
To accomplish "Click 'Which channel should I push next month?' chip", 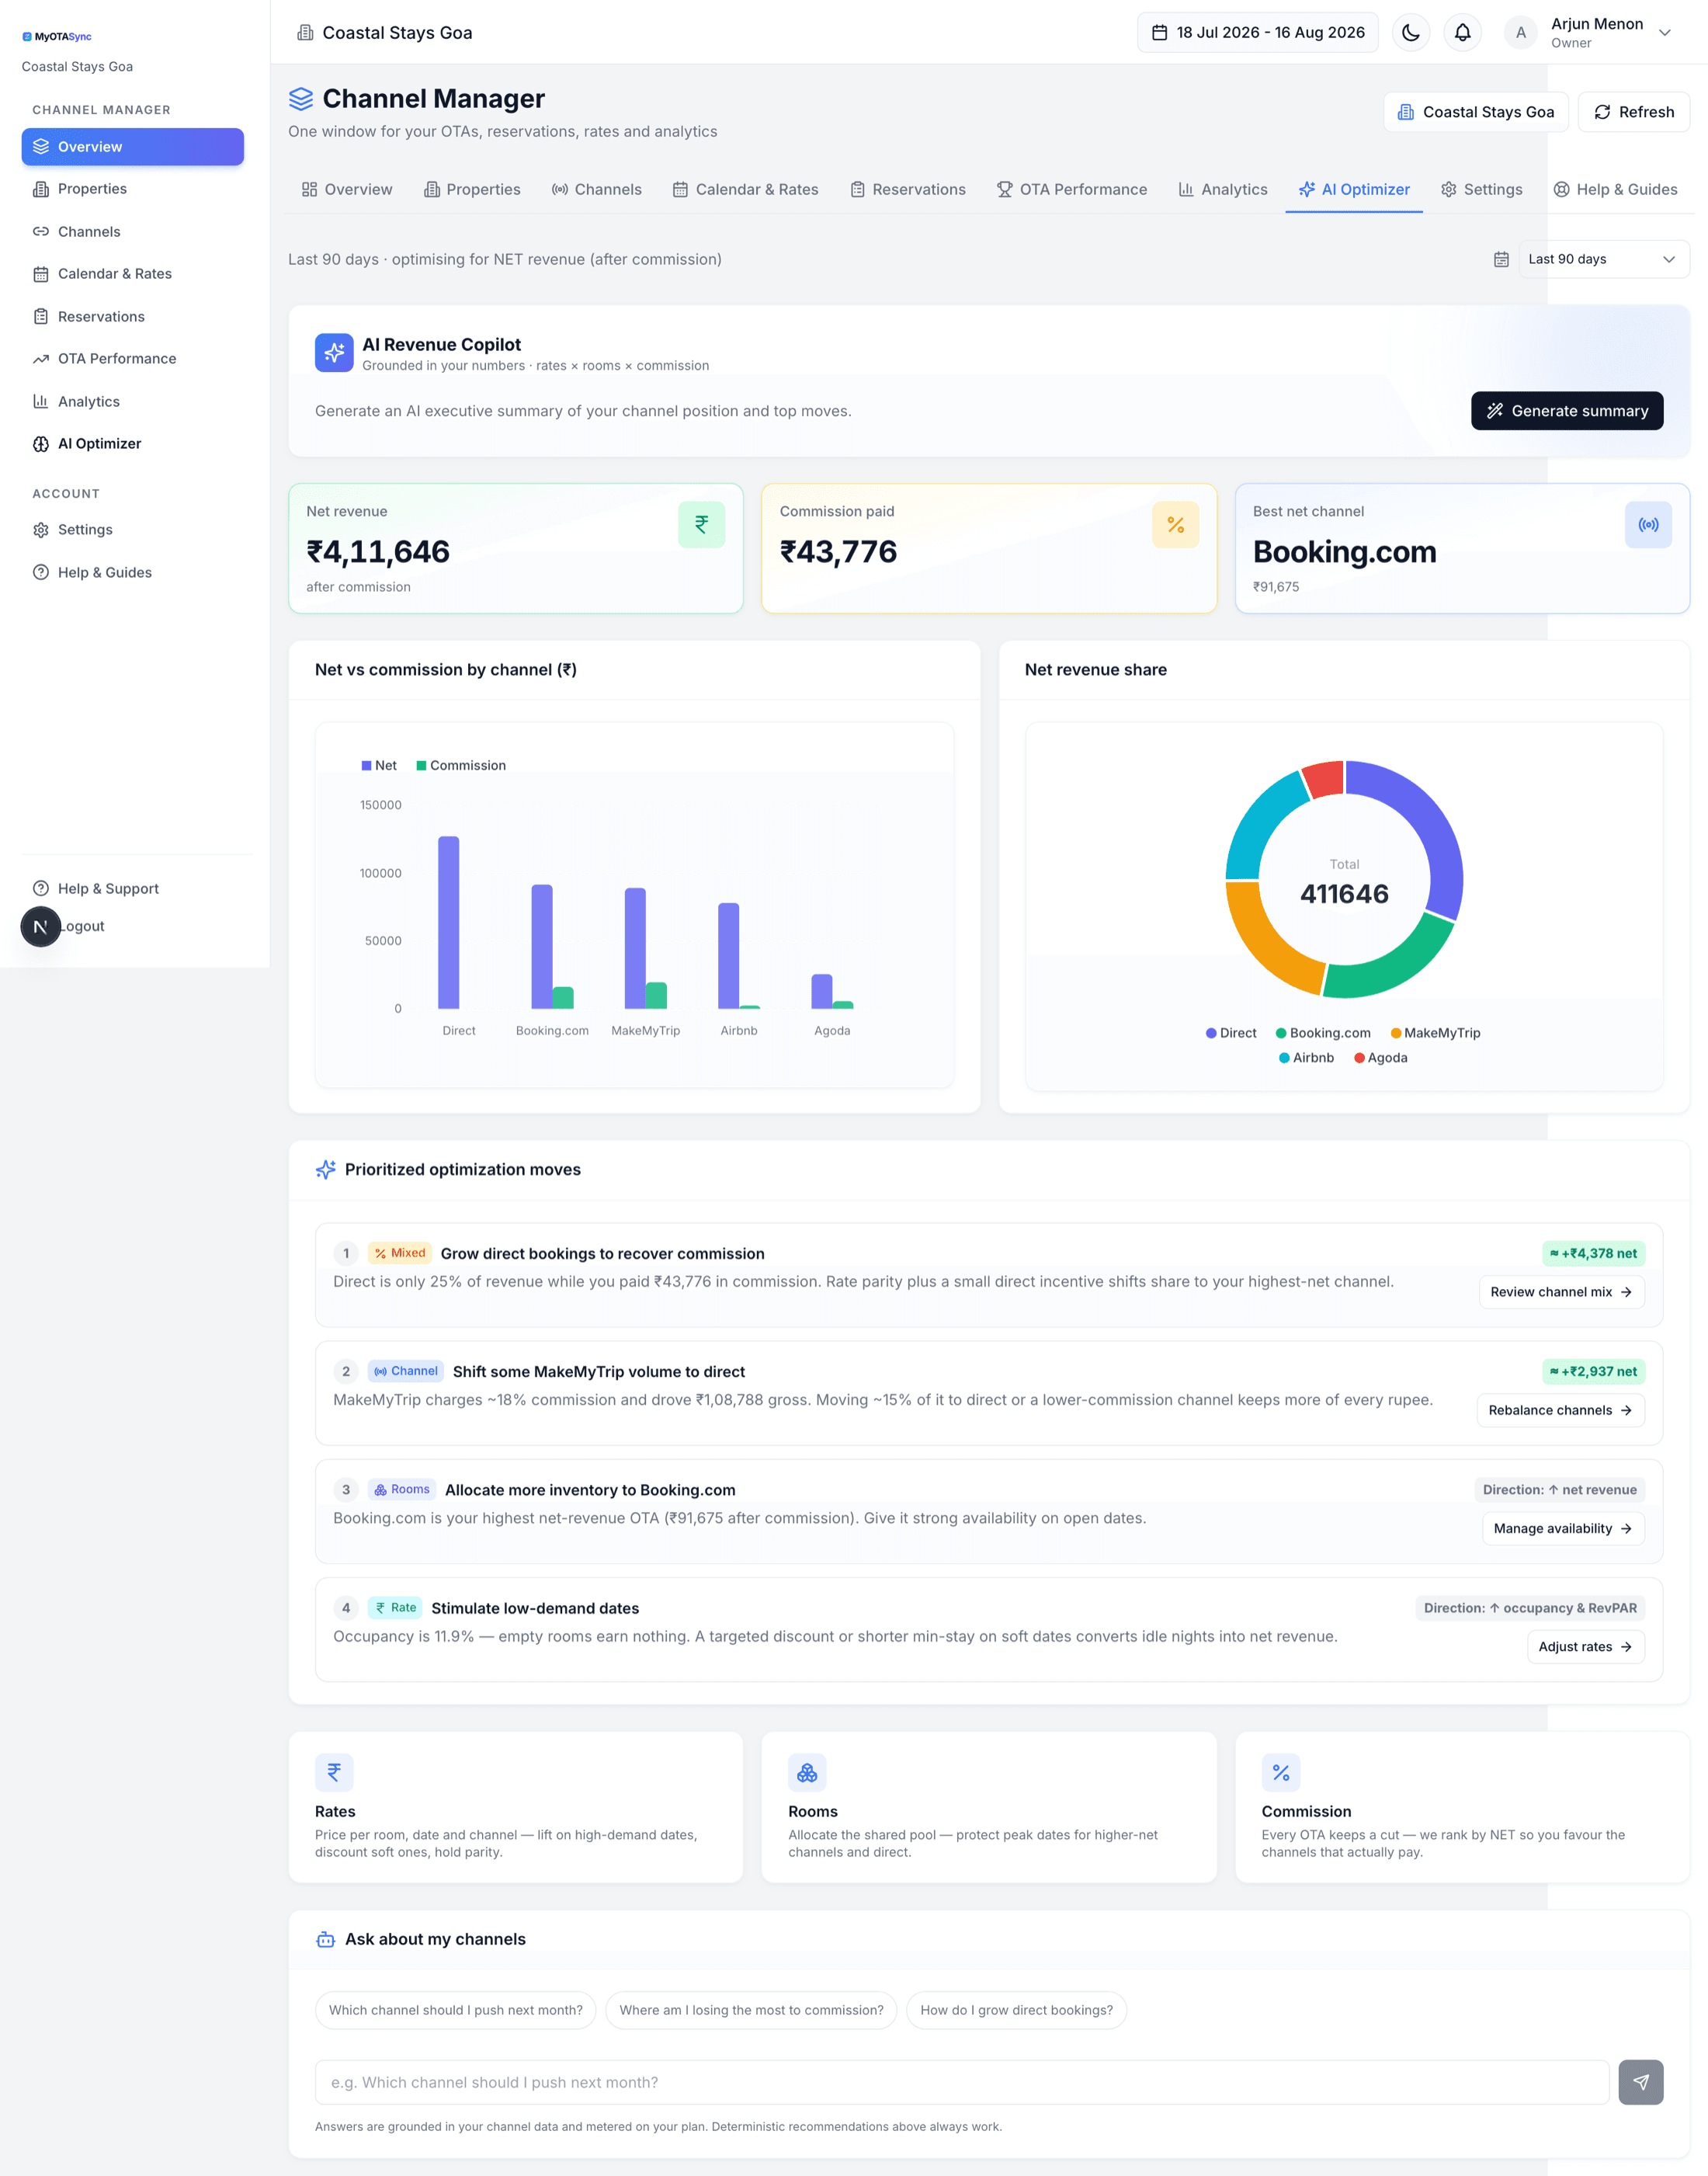I will tap(456, 2010).
